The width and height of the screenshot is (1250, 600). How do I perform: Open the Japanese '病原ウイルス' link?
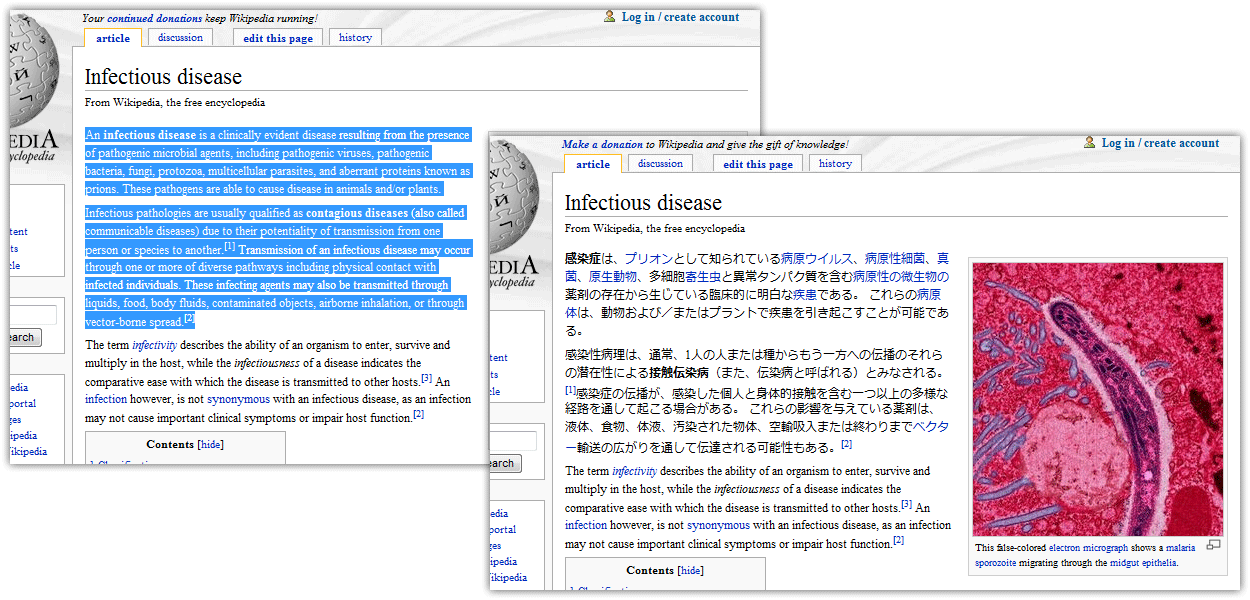click(x=817, y=258)
